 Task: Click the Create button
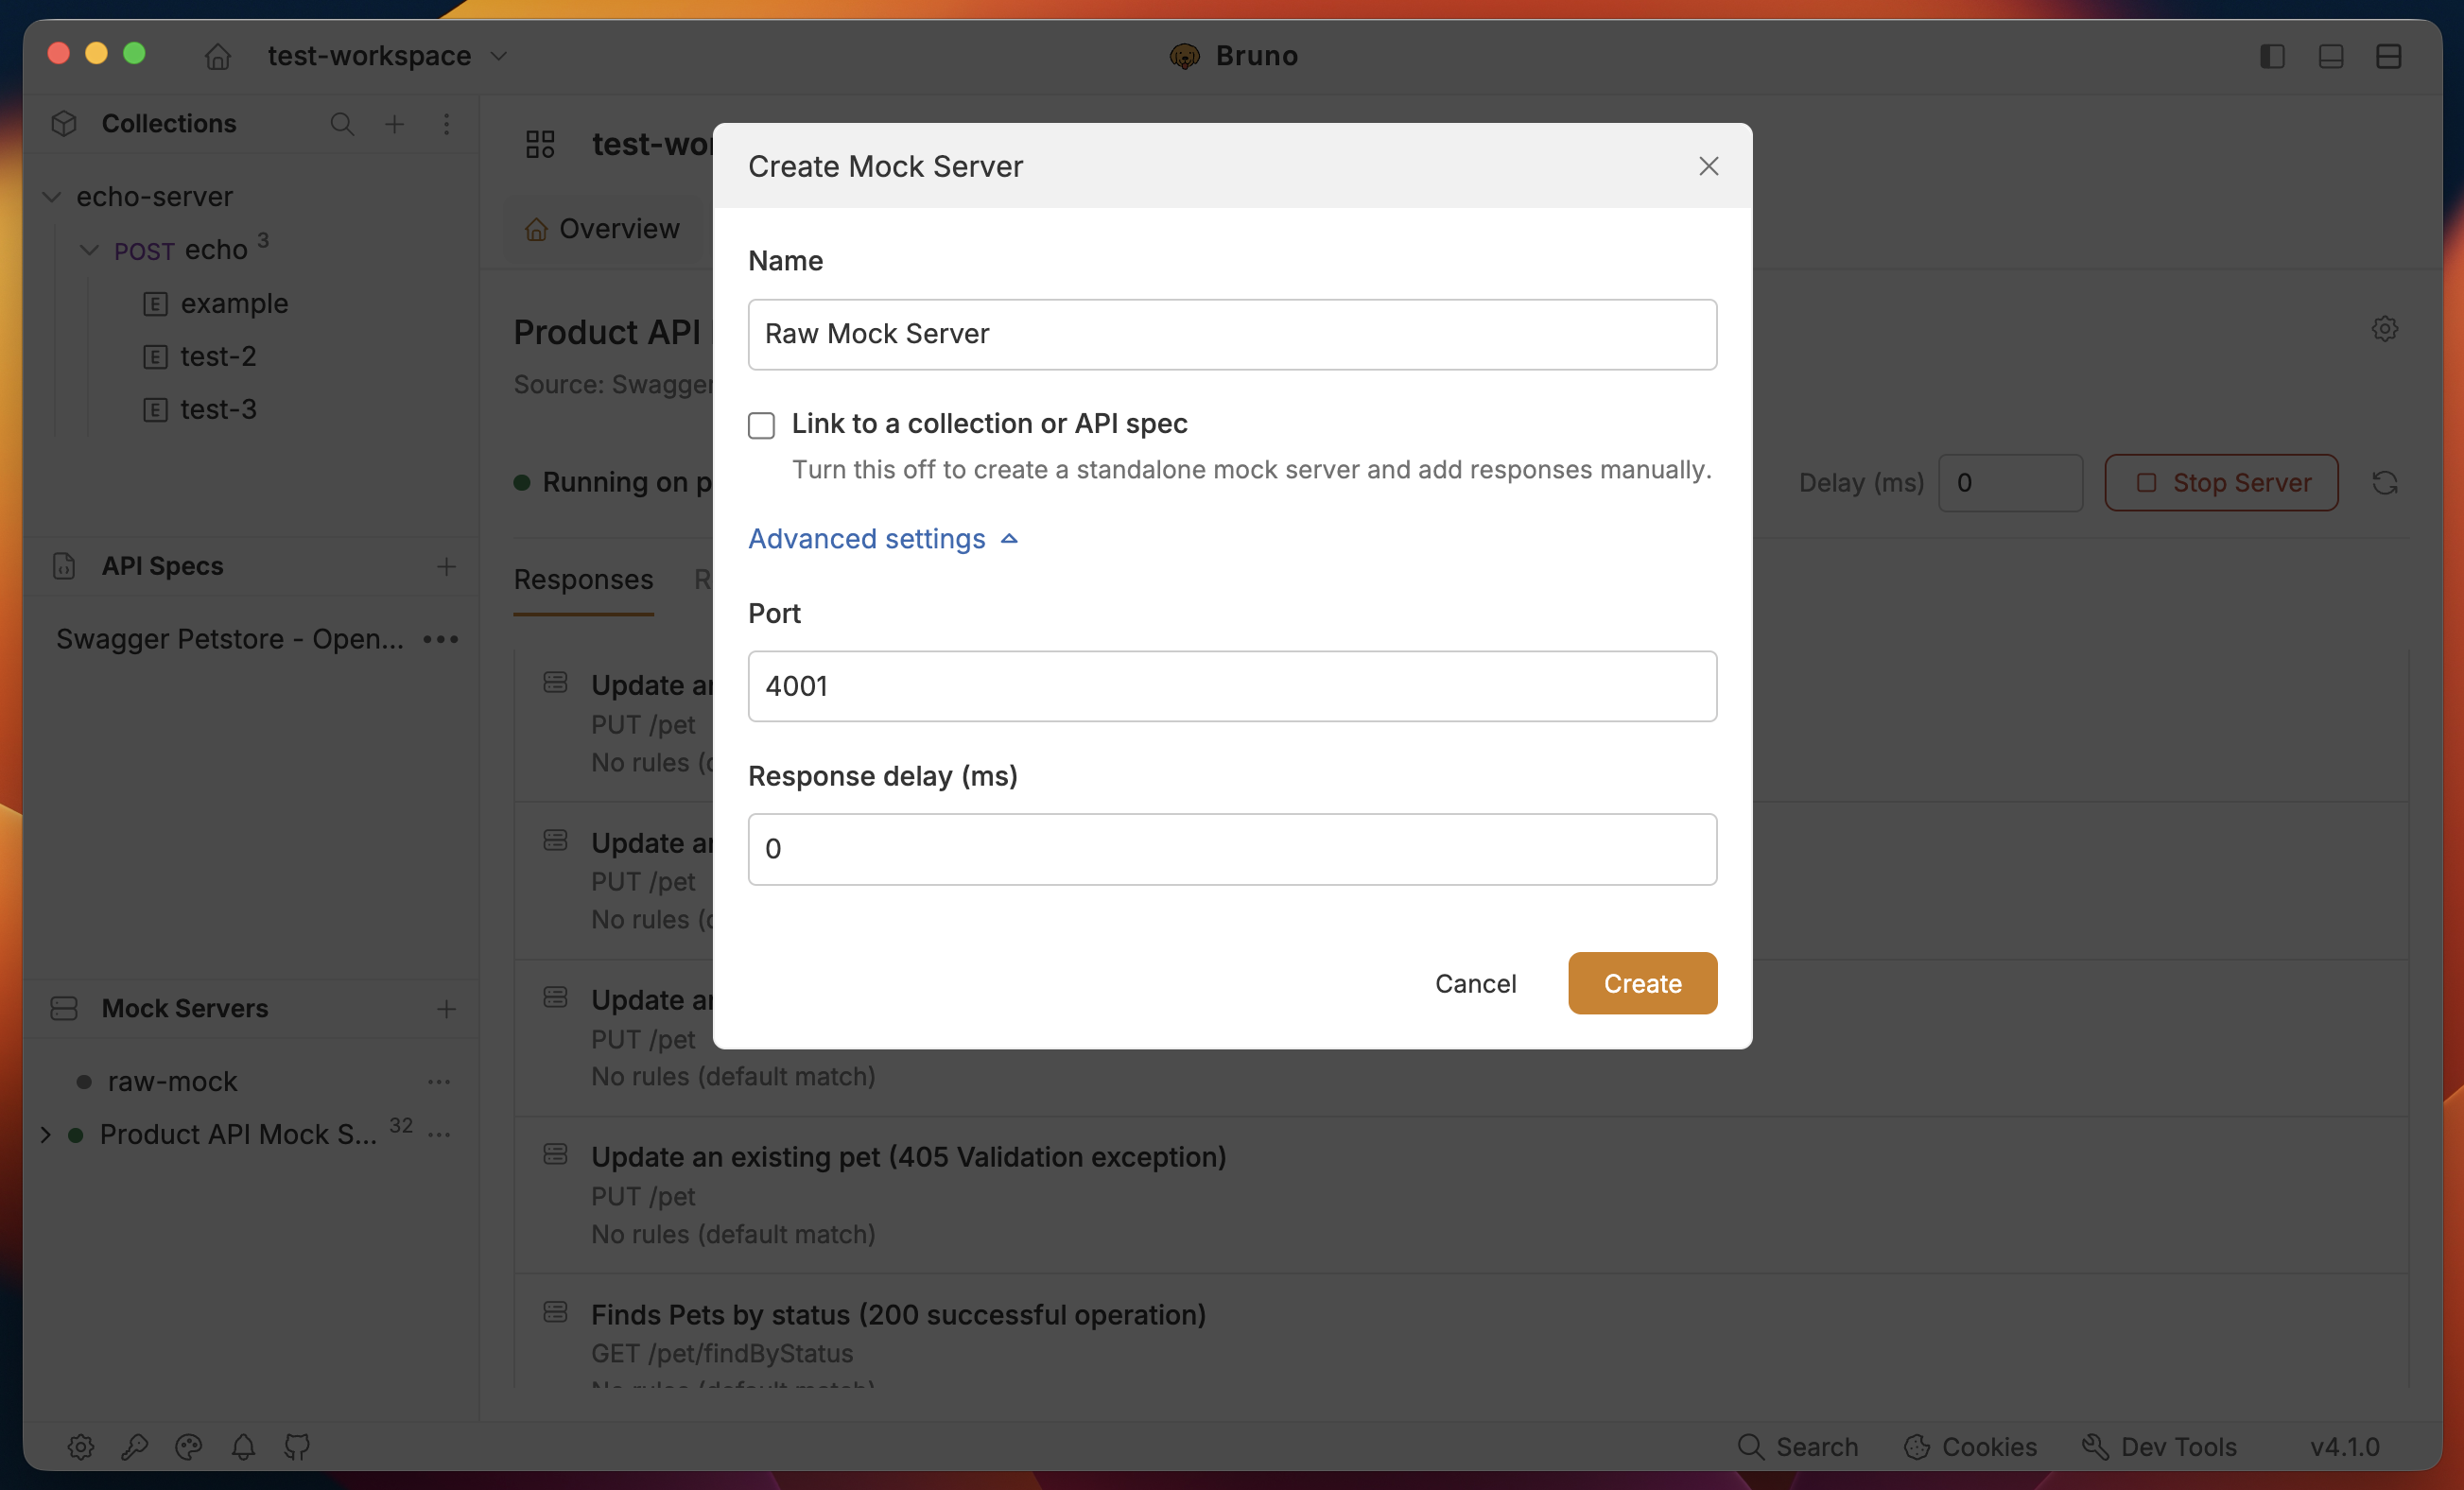[1642, 984]
